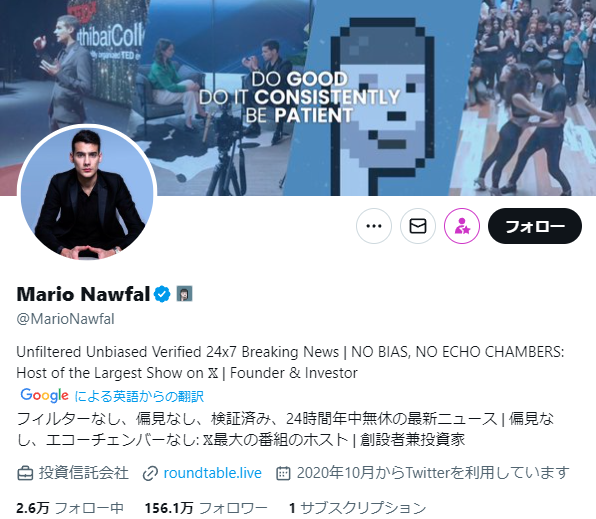This screenshot has height=519, width=596.
Task: Click the briefcase icon next to 投資信託会社
Action: pos(25,473)
